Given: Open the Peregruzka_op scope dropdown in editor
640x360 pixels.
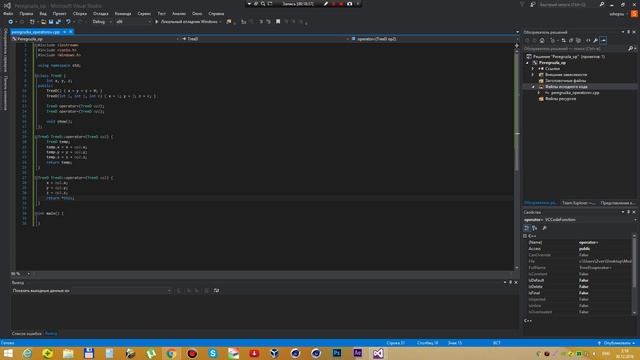Looking at the screenshot, I should (96, 39).
